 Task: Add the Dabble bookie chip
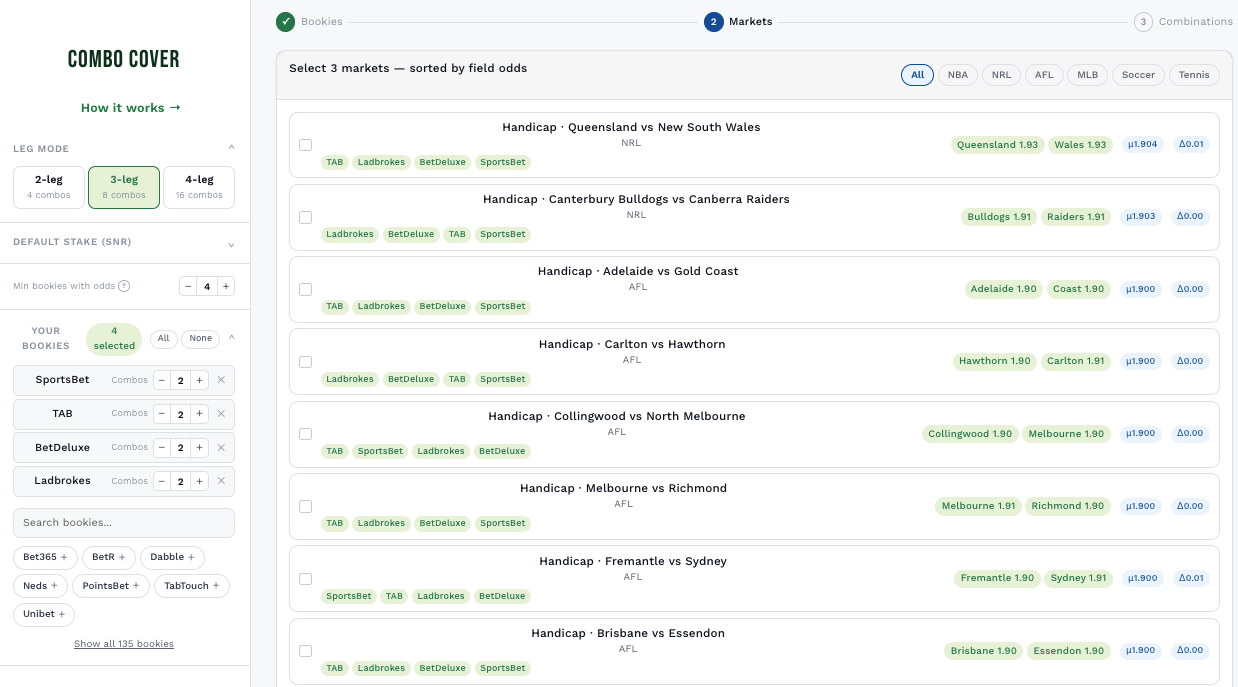tap(172, 558)
